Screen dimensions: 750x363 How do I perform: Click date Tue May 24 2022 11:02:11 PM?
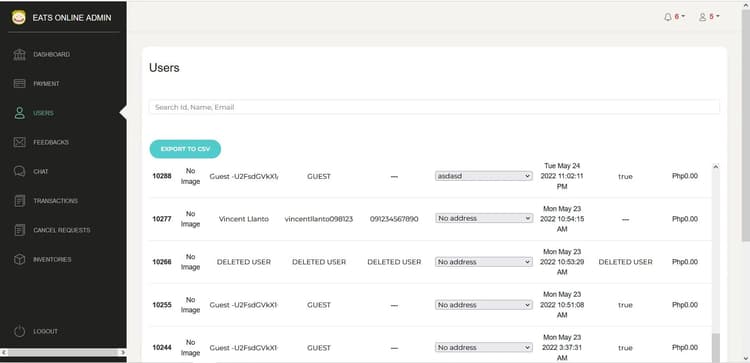562,176
